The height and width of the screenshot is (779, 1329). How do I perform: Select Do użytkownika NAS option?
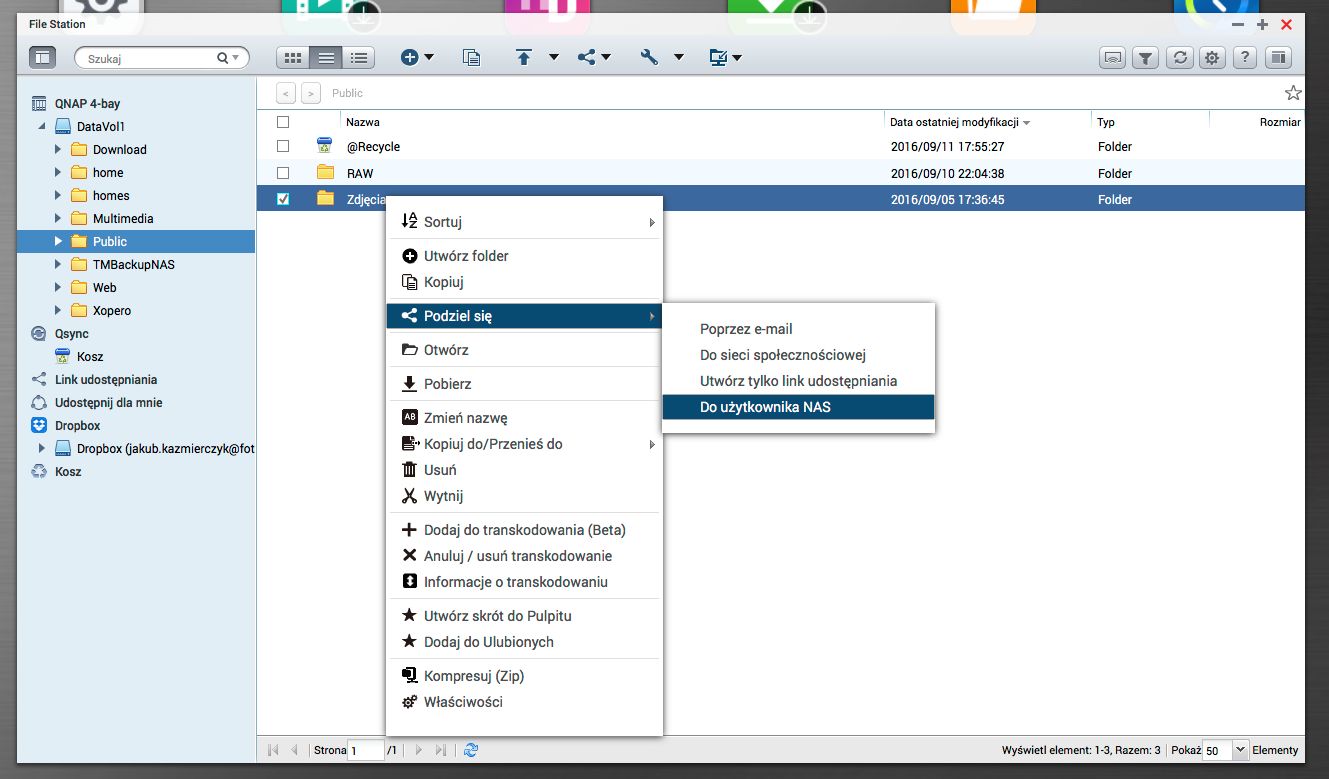click(x=798, y=407)
